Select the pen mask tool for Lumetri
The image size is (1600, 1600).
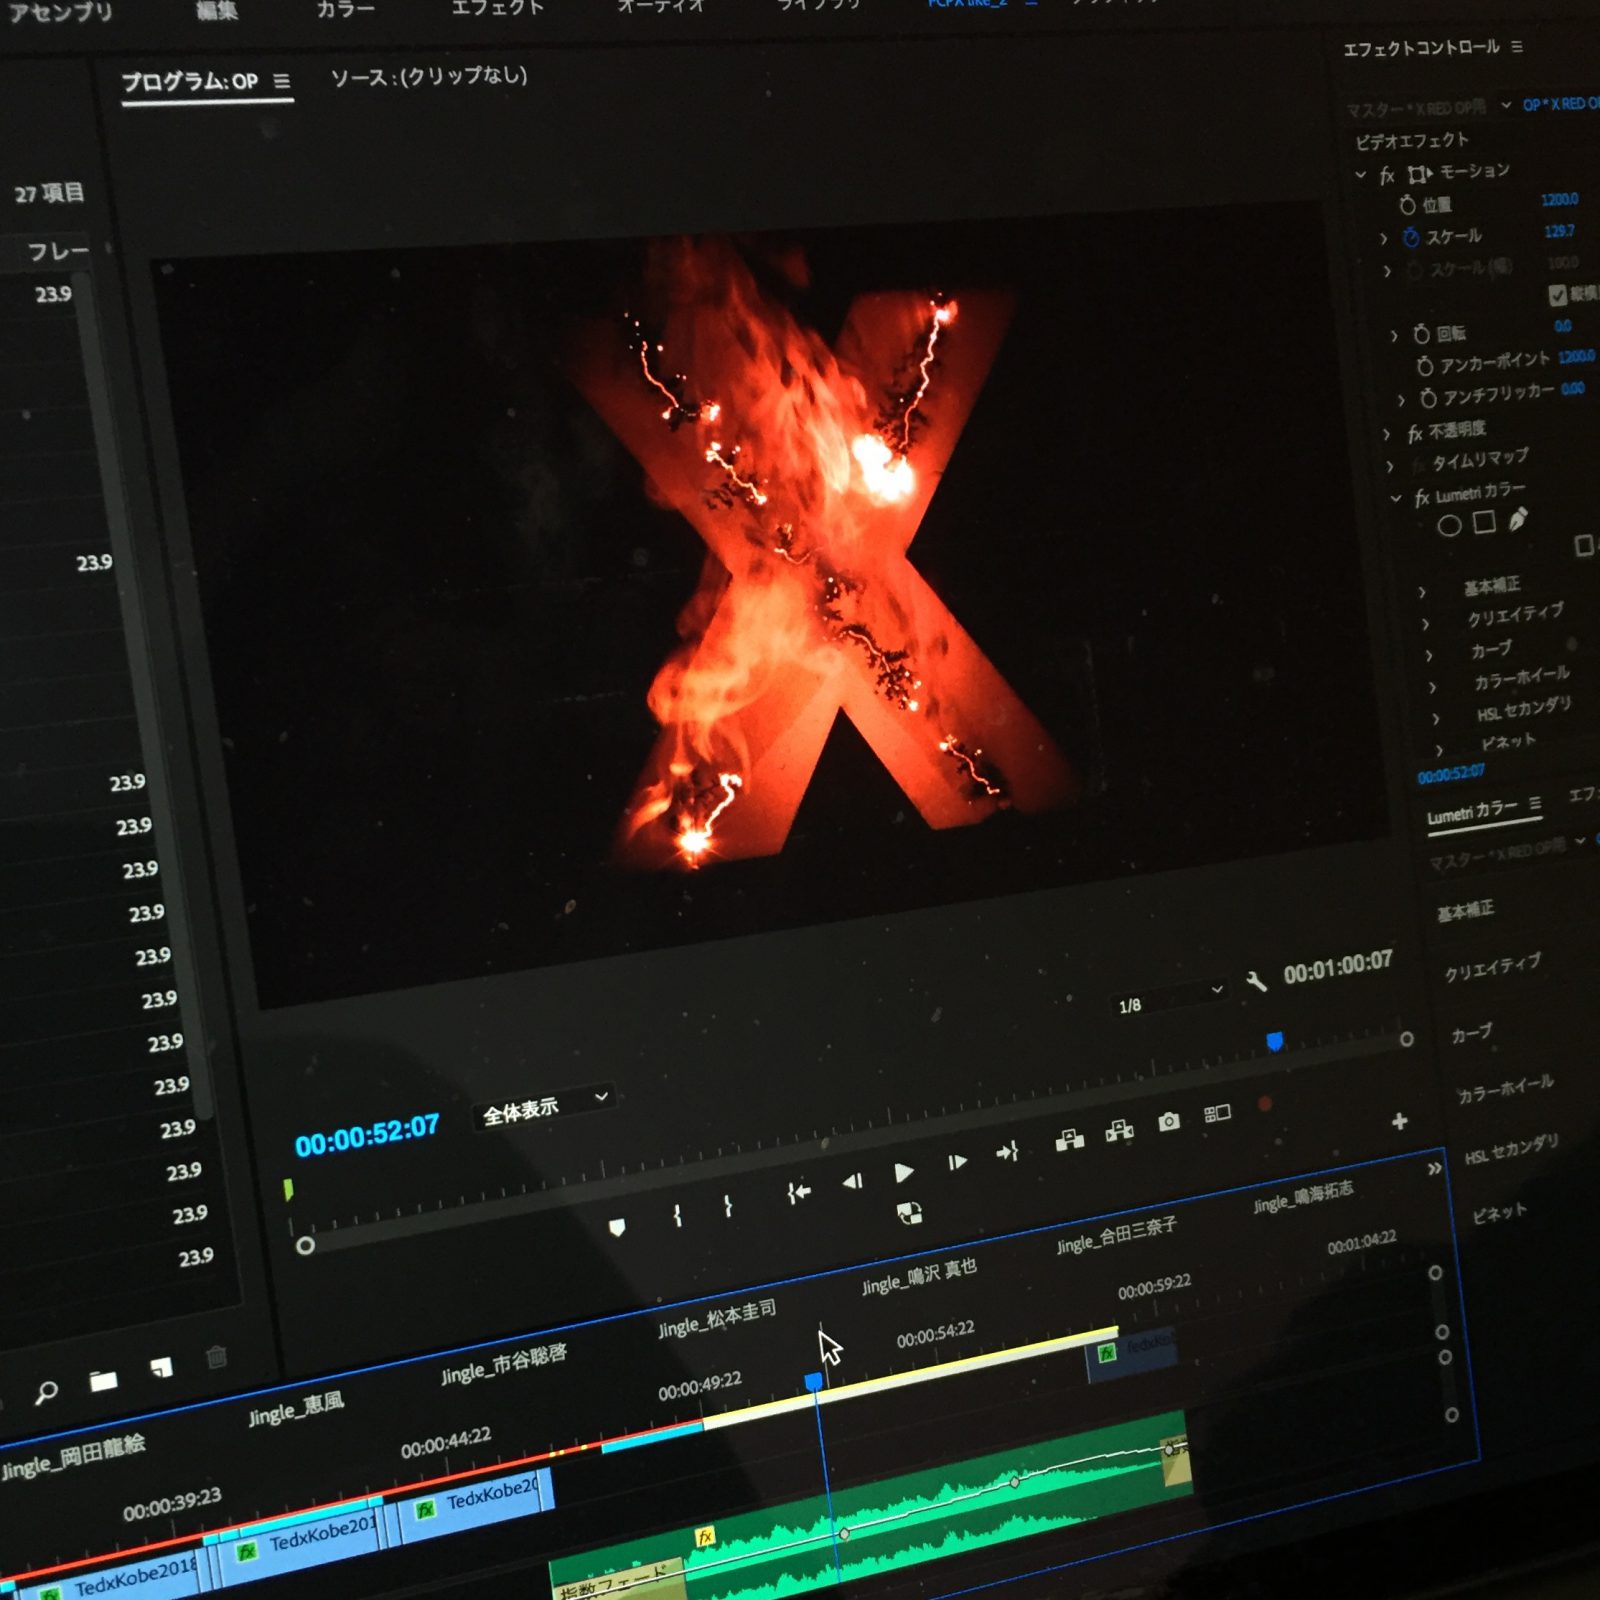pyautogui.click(x=1518, y=519)
